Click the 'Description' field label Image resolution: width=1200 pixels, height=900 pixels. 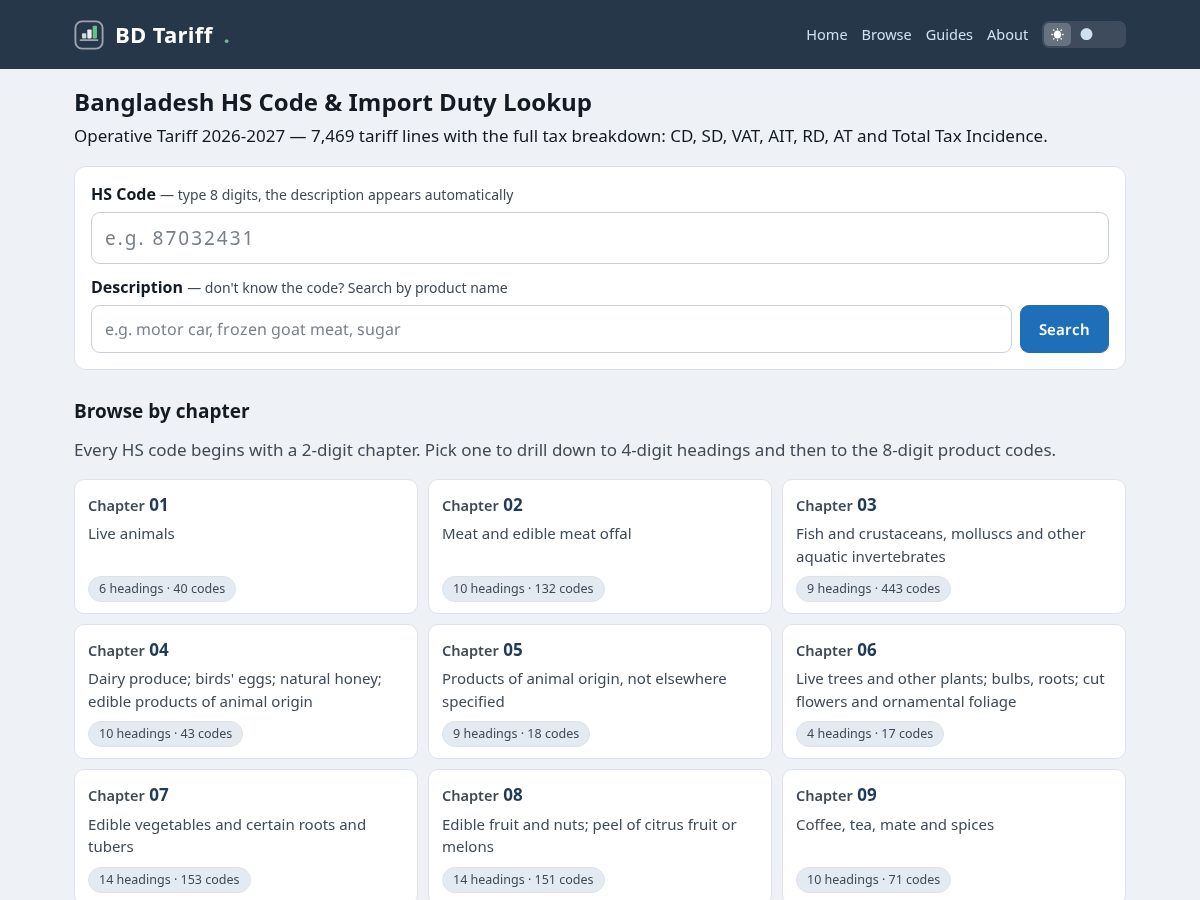pyautogui.click(x=137, y=287)
